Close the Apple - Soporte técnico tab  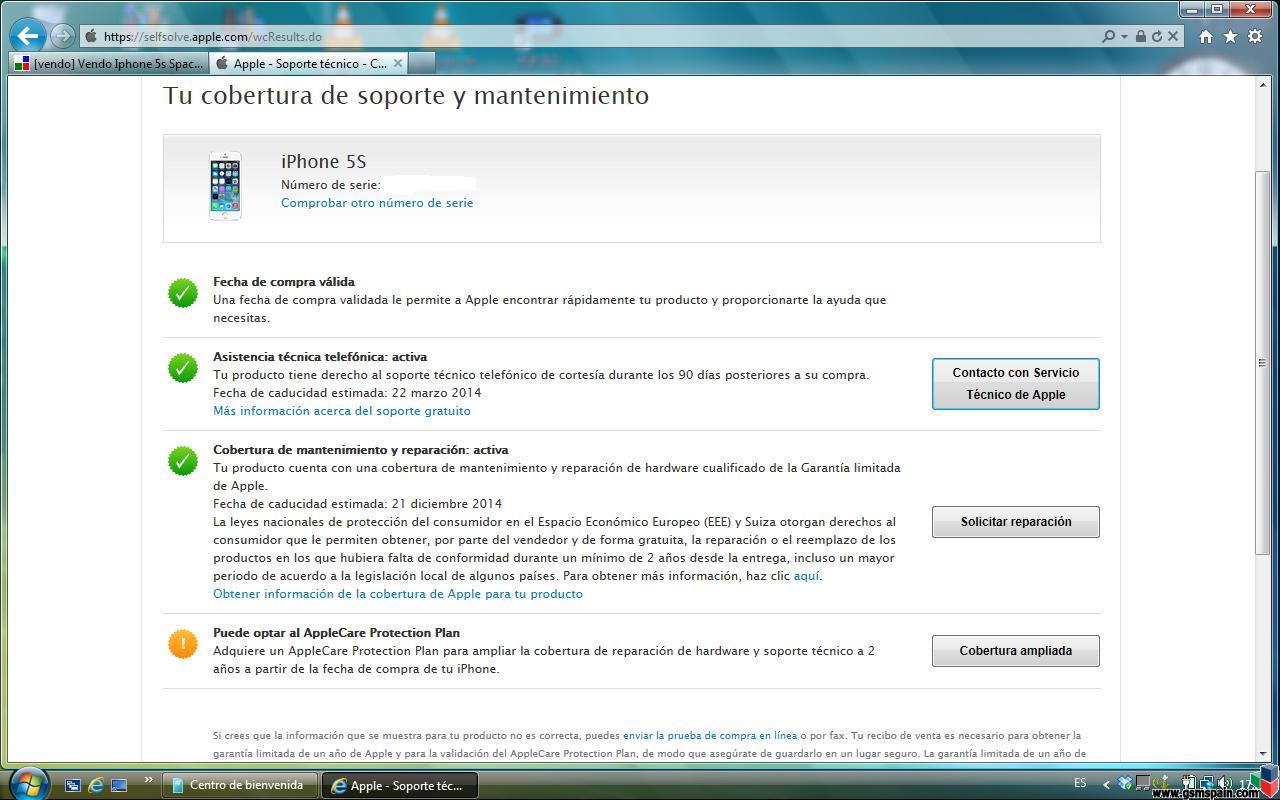click(x=398, y=63)
